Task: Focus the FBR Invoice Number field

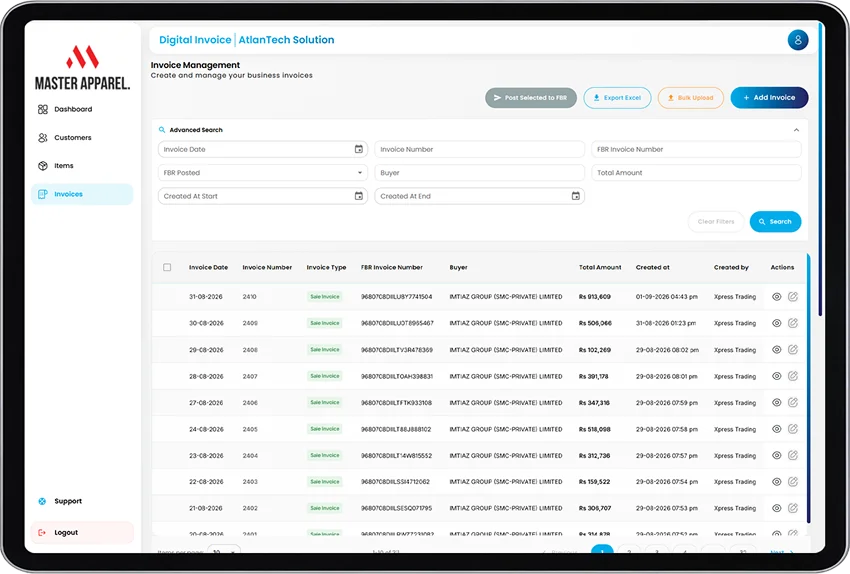Action: (x=696, y=149)
